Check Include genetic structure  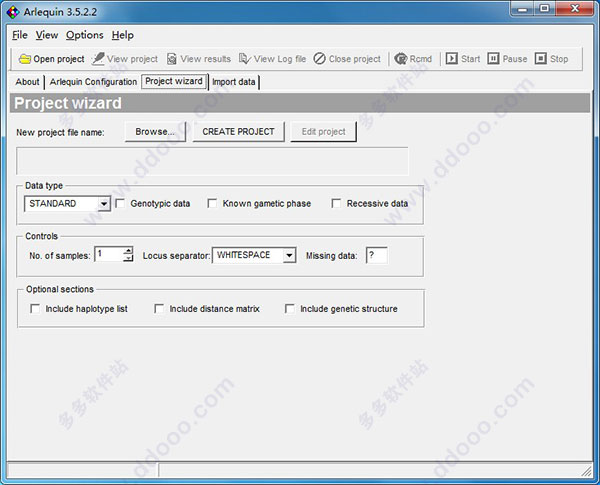click(x=290, y=309)
